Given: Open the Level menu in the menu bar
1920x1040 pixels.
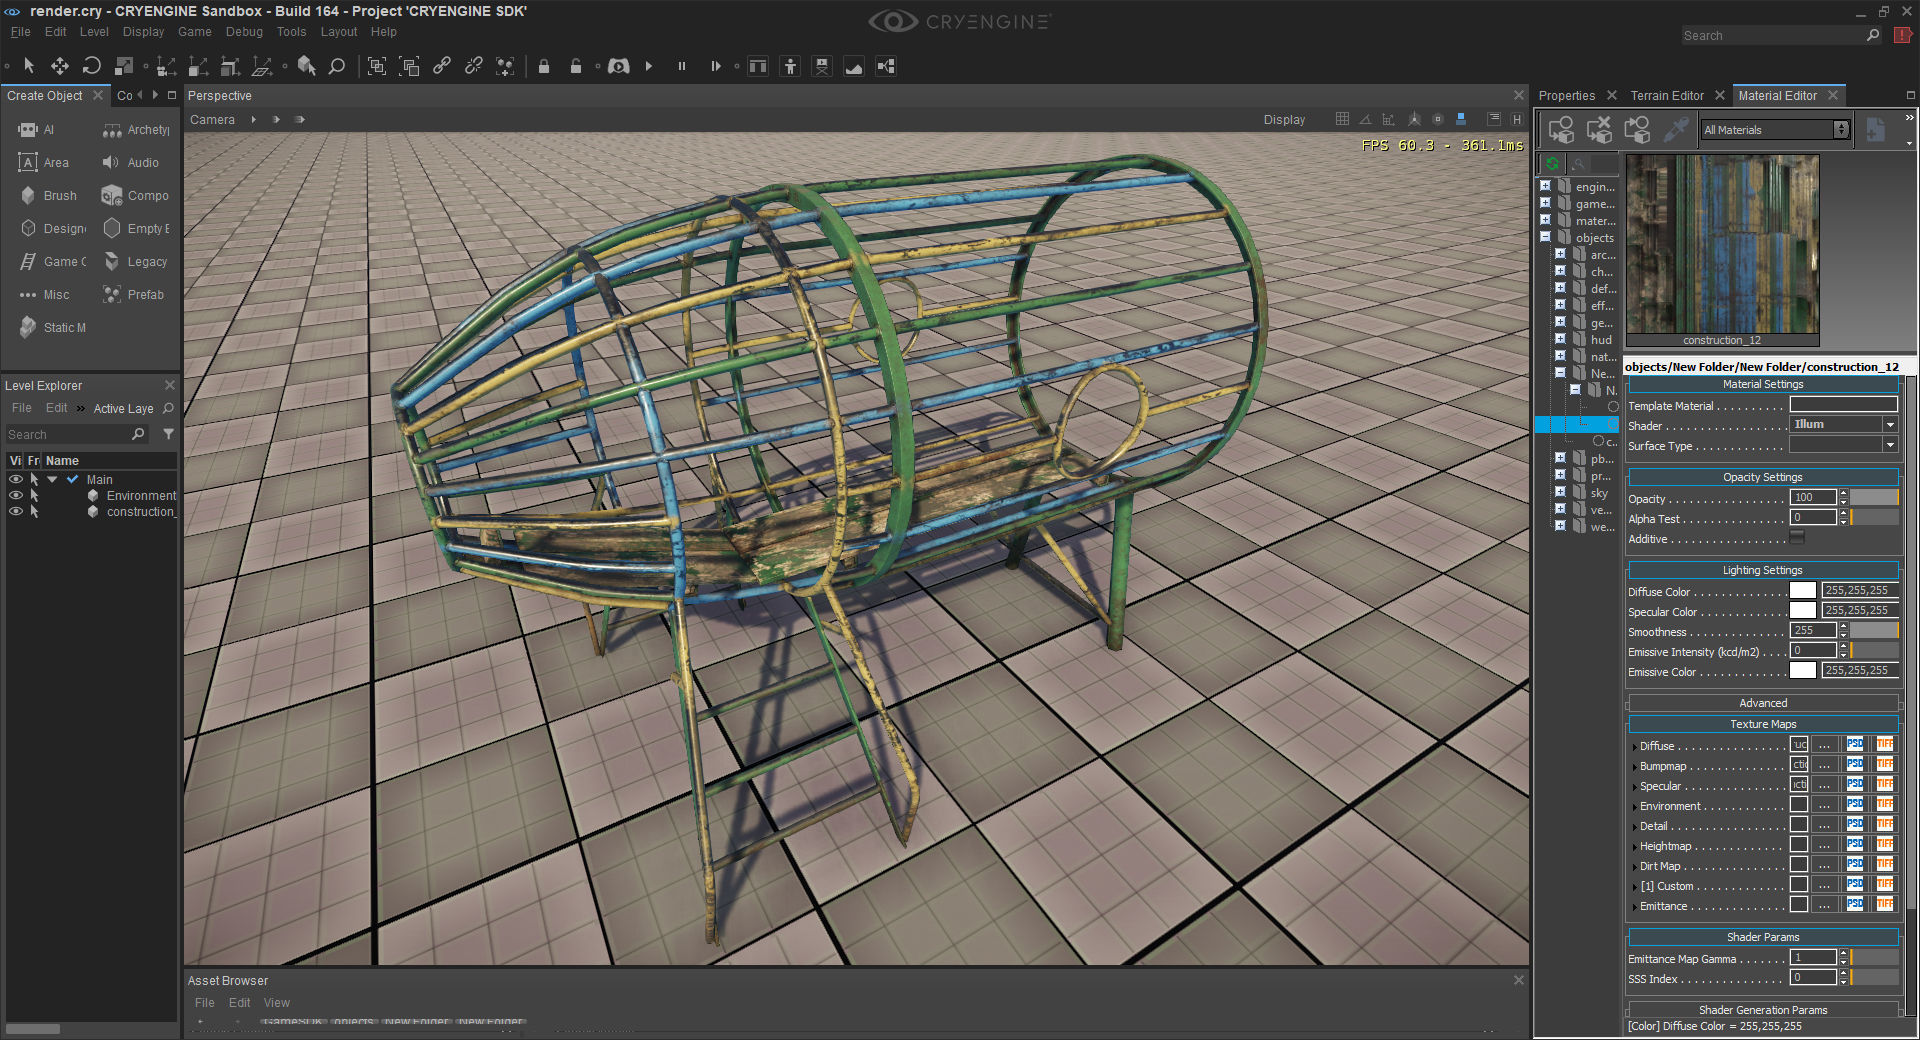Looking at the screenshot, I should pos(94,32).
